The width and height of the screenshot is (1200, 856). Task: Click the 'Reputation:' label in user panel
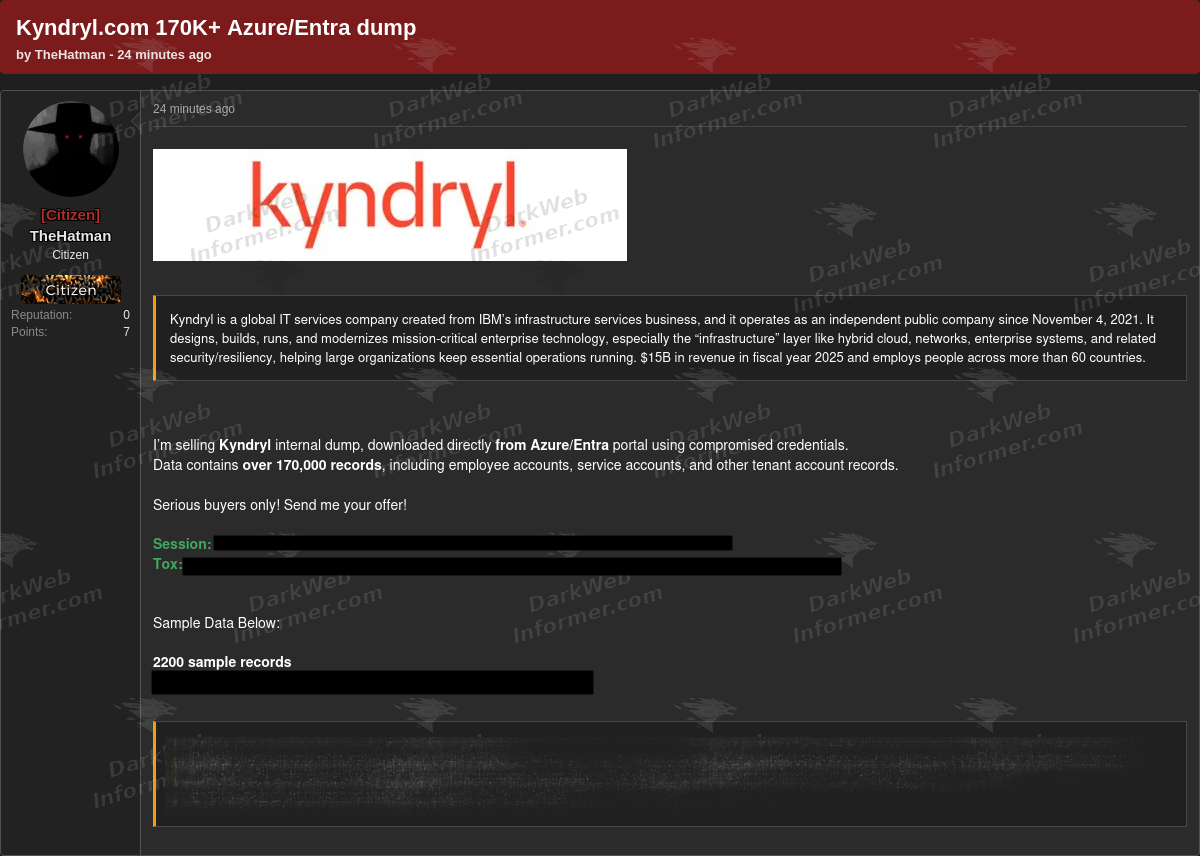42,315
